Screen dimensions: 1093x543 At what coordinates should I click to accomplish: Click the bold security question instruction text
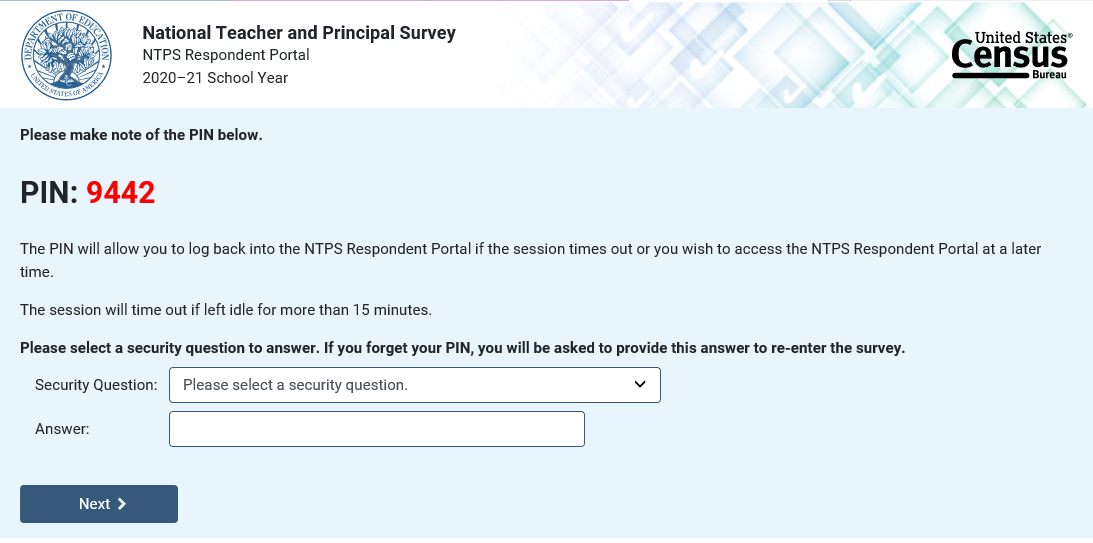pos(462,348)
